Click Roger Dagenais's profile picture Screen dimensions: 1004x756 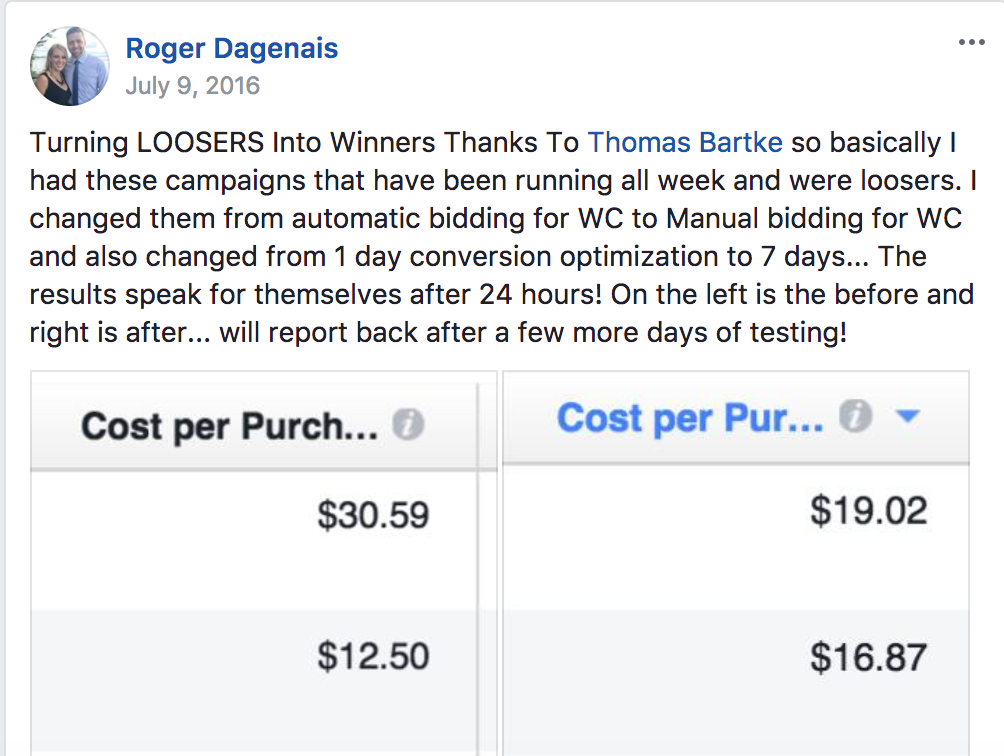(69, 66)
